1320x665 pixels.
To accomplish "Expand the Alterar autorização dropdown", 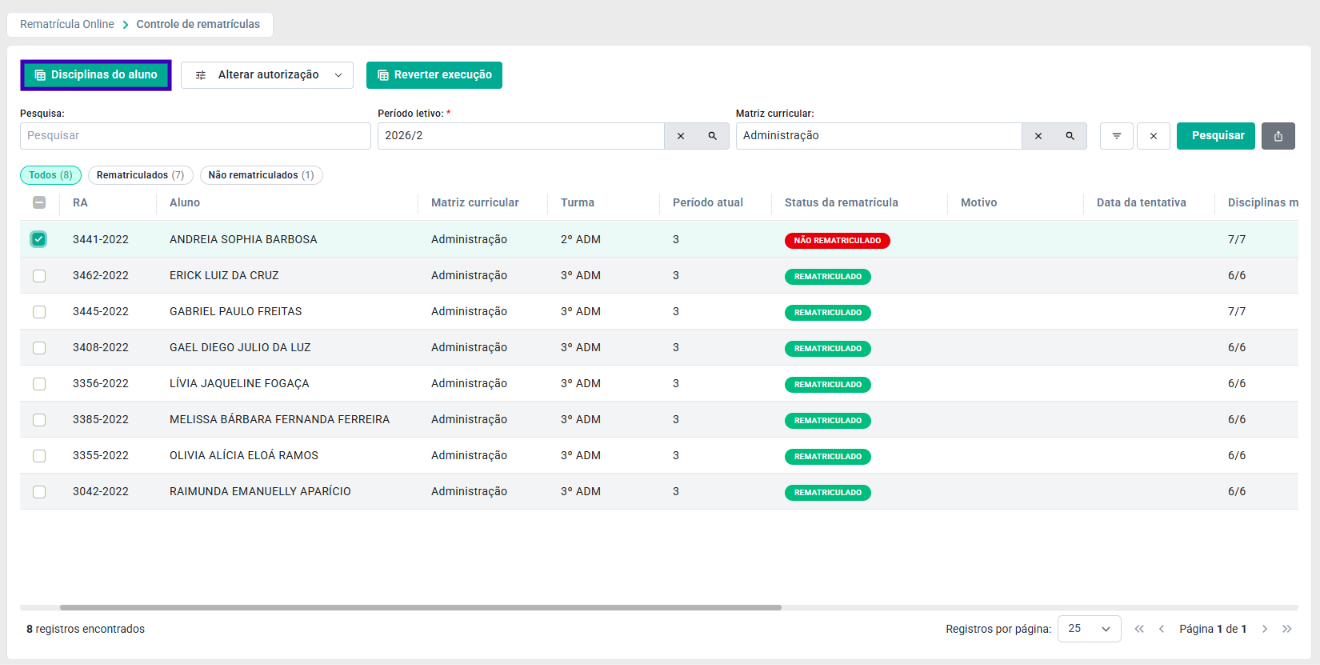I will click(x=267, y=75).
